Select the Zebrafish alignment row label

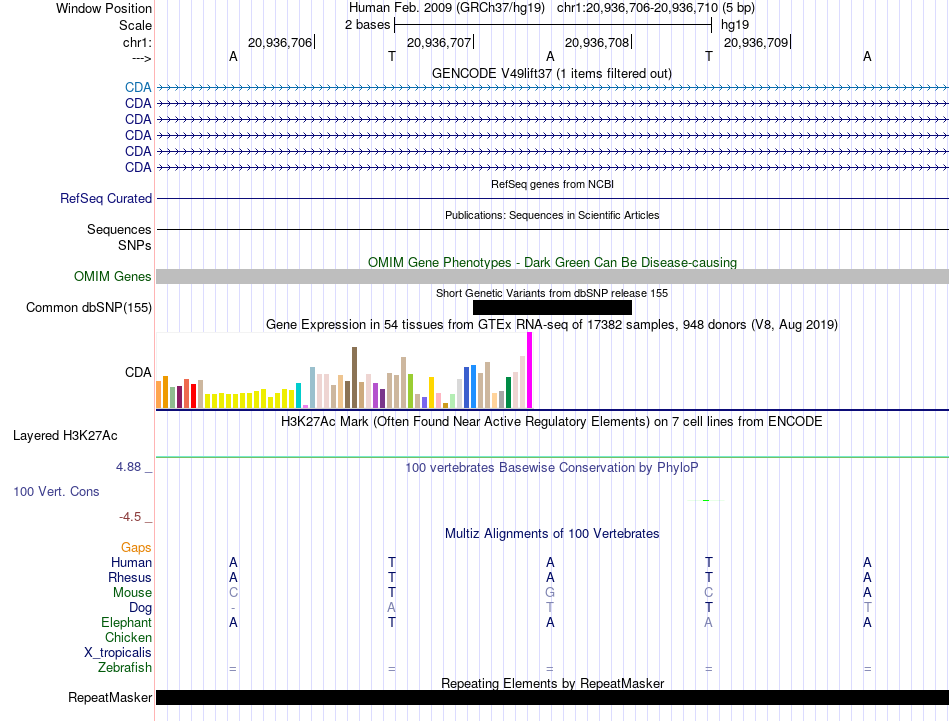click(x=125, y=667)
